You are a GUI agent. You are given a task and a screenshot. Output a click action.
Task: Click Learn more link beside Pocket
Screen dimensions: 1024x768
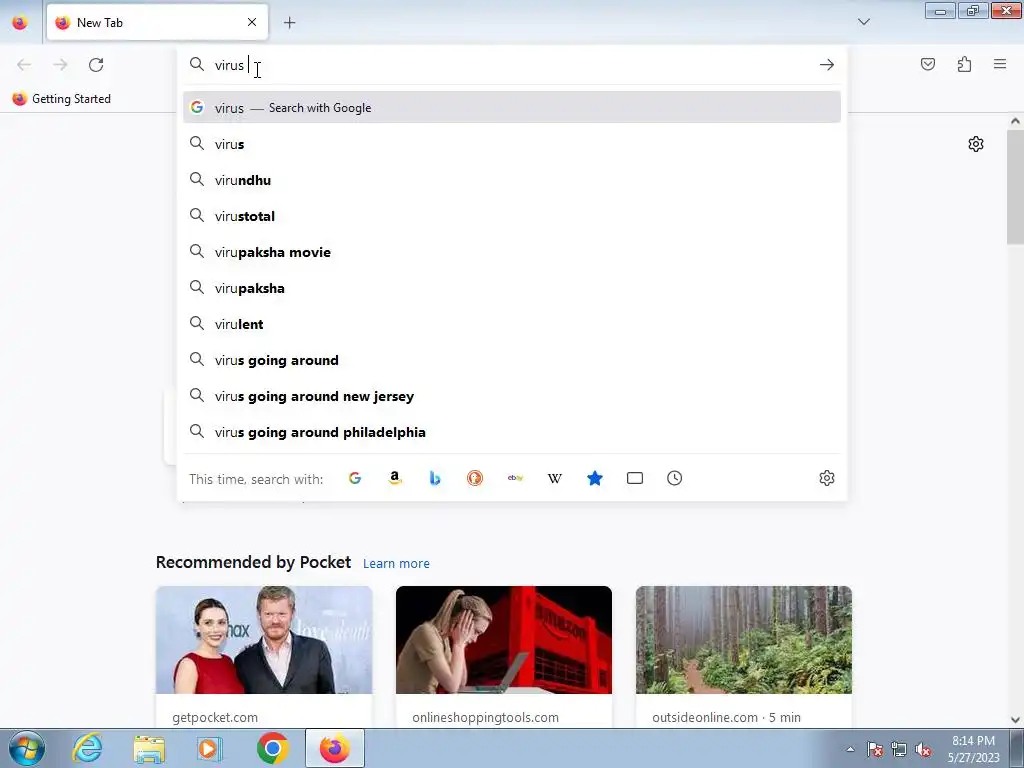pos(396,564)
